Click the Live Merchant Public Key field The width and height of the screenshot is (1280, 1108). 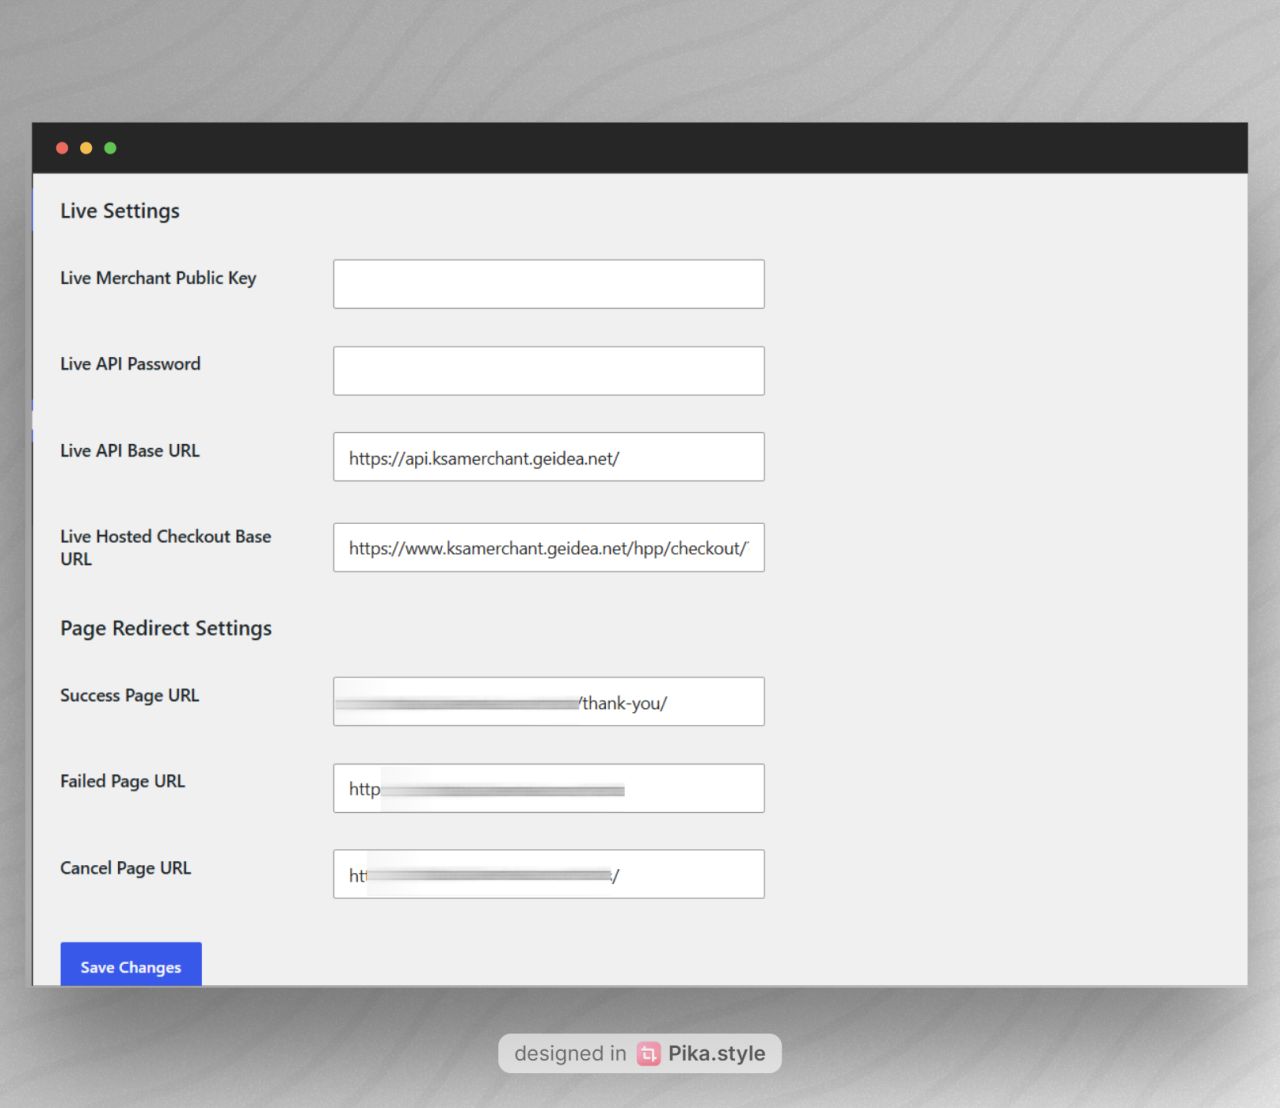click(549, 284)
